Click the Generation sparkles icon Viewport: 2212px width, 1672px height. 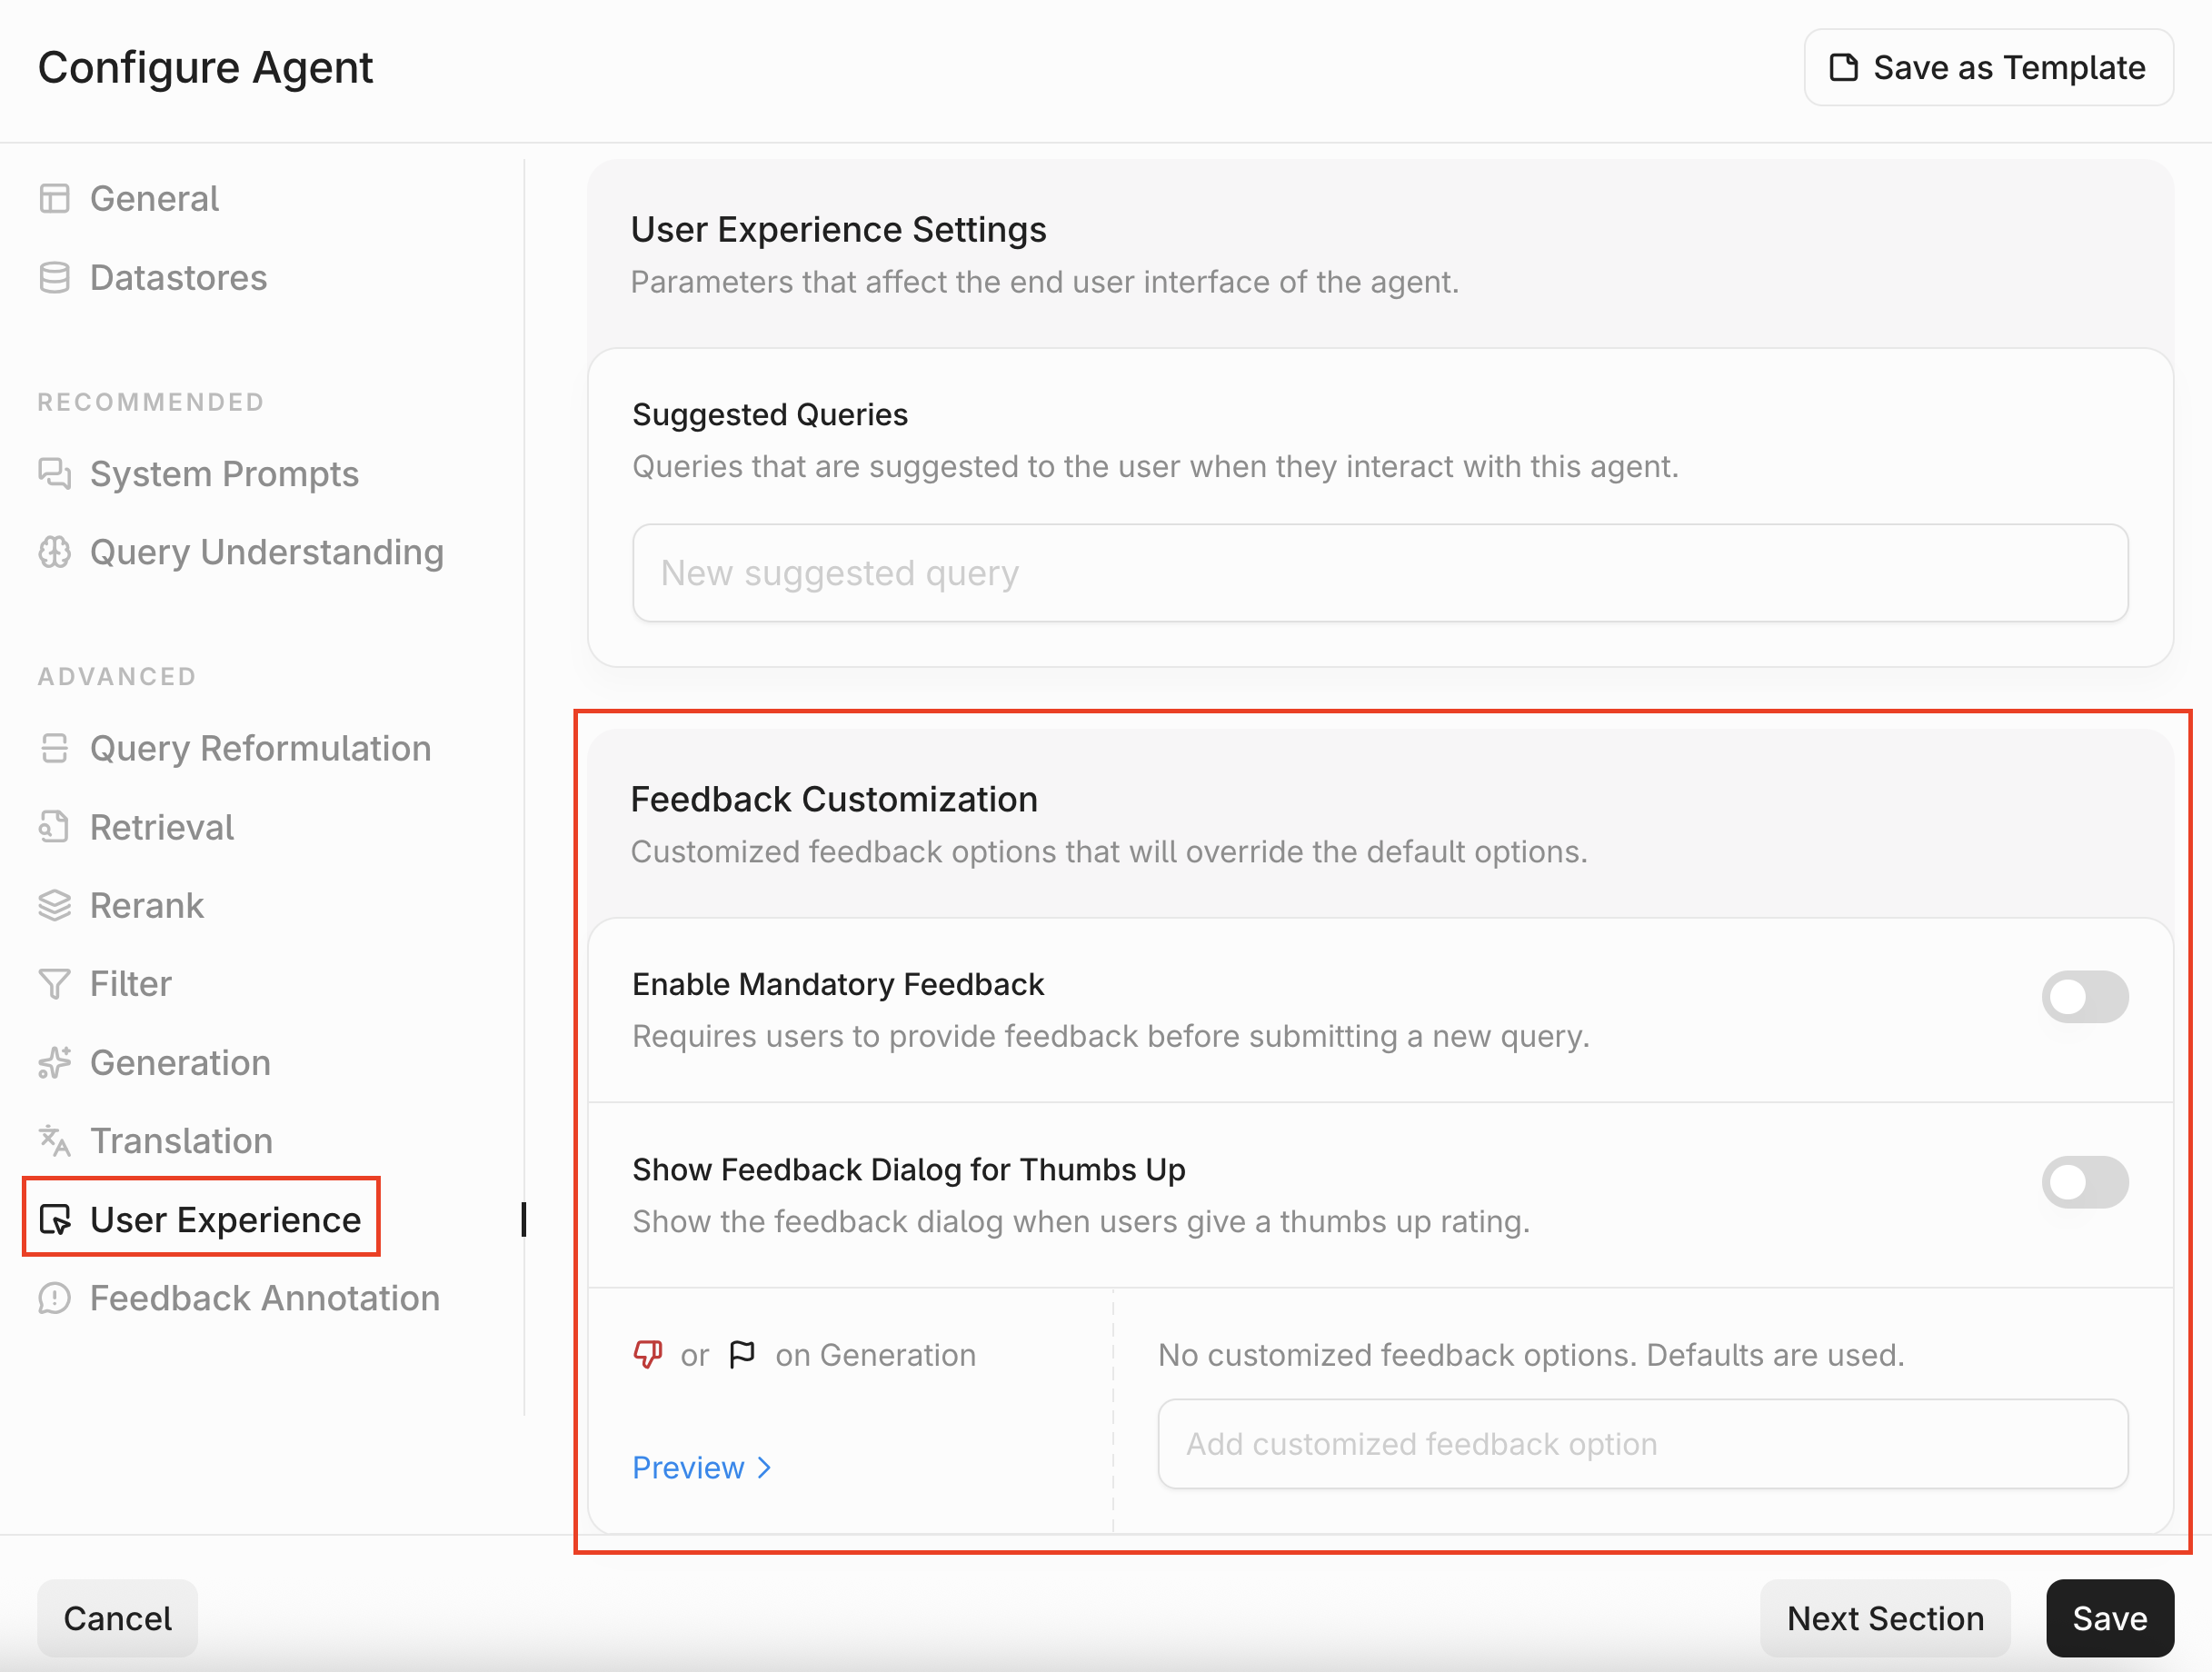point(54,1062)
